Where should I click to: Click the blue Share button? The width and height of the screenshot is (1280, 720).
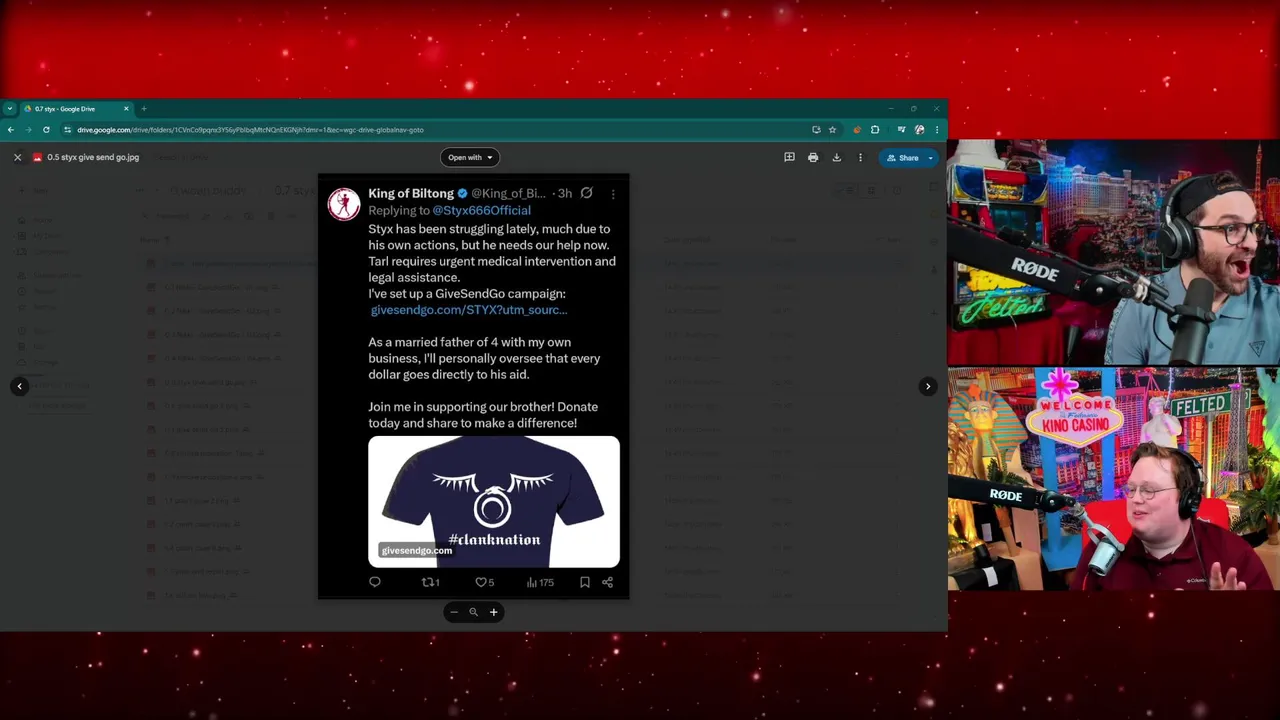902,157
